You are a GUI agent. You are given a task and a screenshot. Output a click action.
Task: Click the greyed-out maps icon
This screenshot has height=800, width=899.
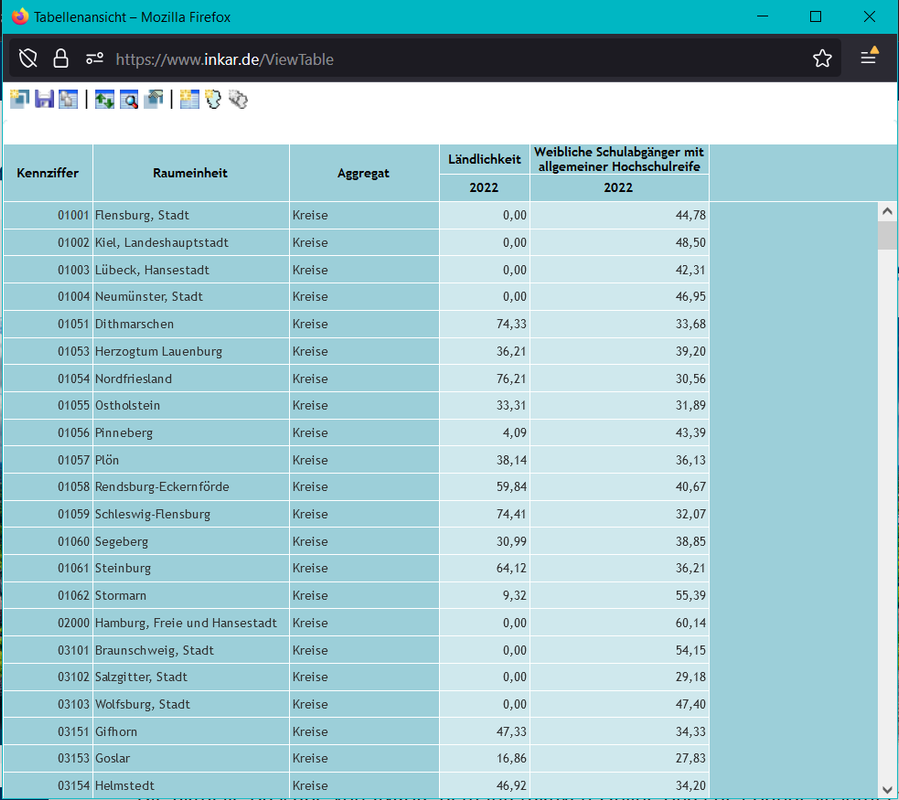(x=238, y=99)
